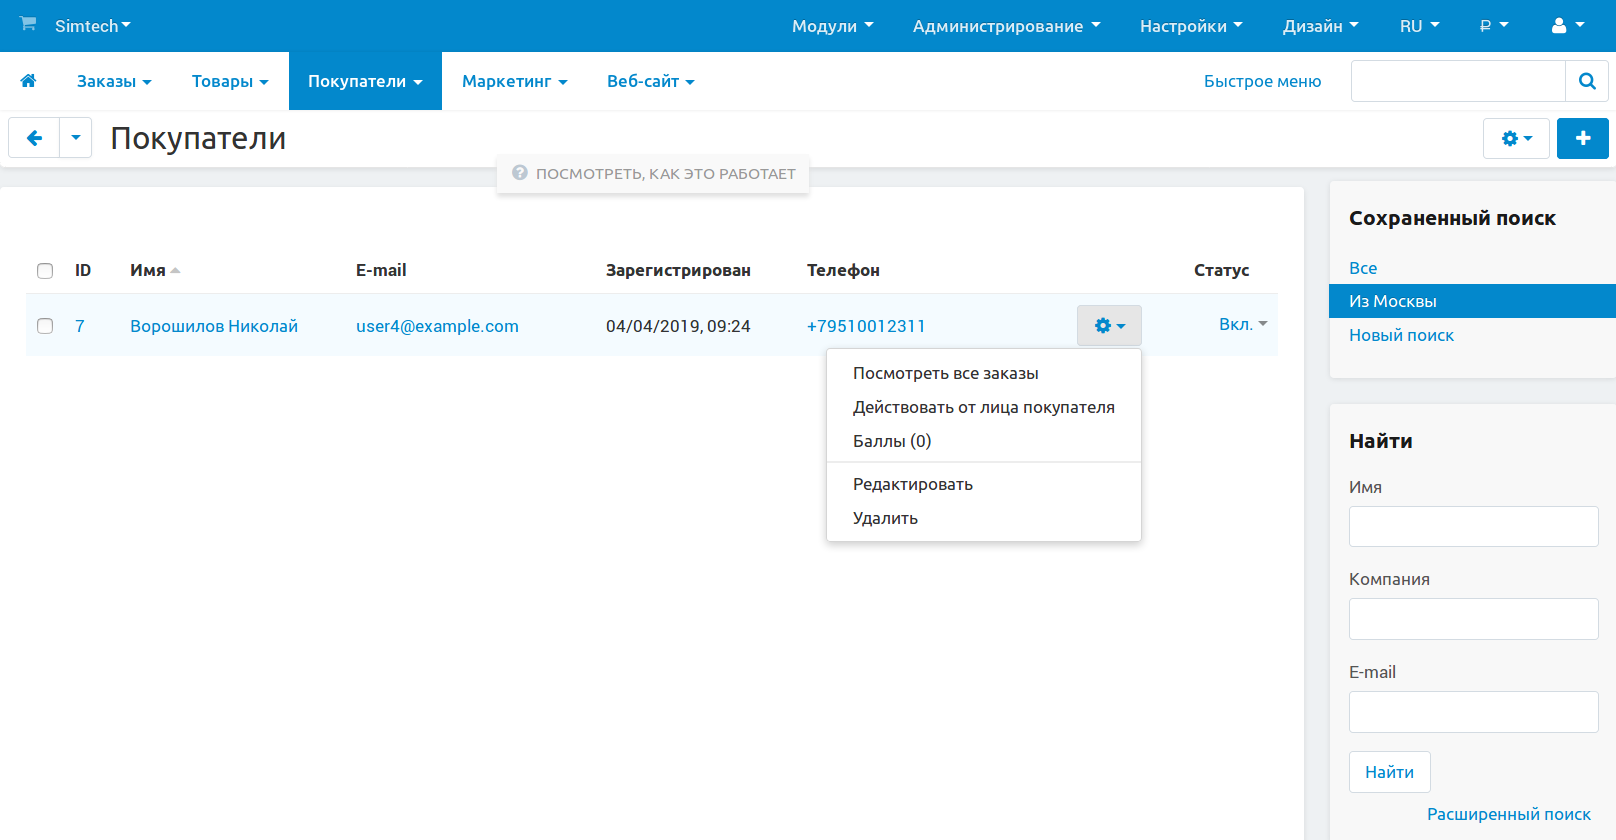The width and height of the screenshot is (1616, 840).
Task: Sort by the Имя column arrow
Action: (175, 271)
